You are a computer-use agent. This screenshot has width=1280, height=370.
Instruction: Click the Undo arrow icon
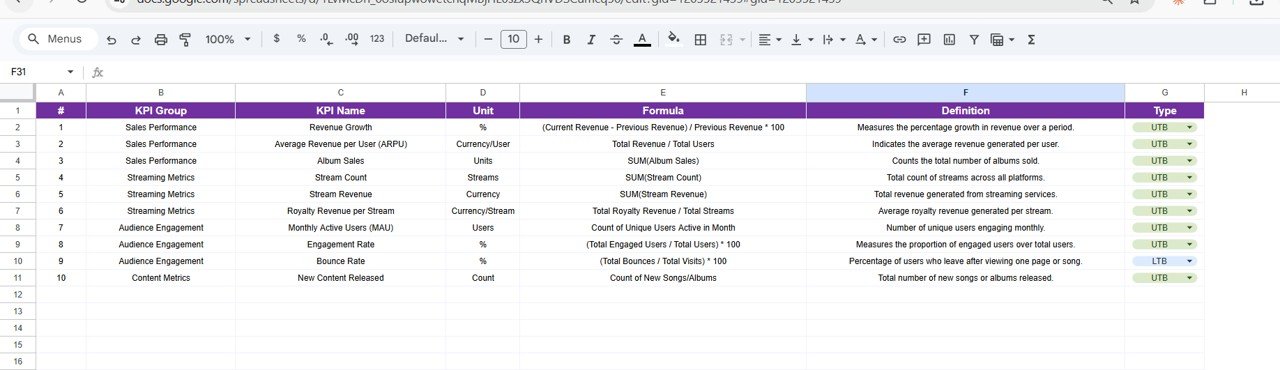(x=110, y=39)
